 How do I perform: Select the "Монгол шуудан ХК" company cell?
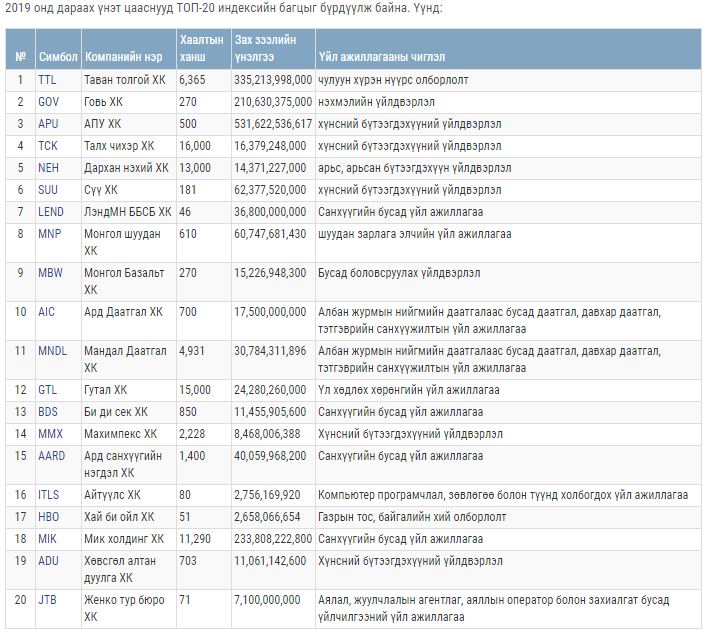[x=122, y=241]
